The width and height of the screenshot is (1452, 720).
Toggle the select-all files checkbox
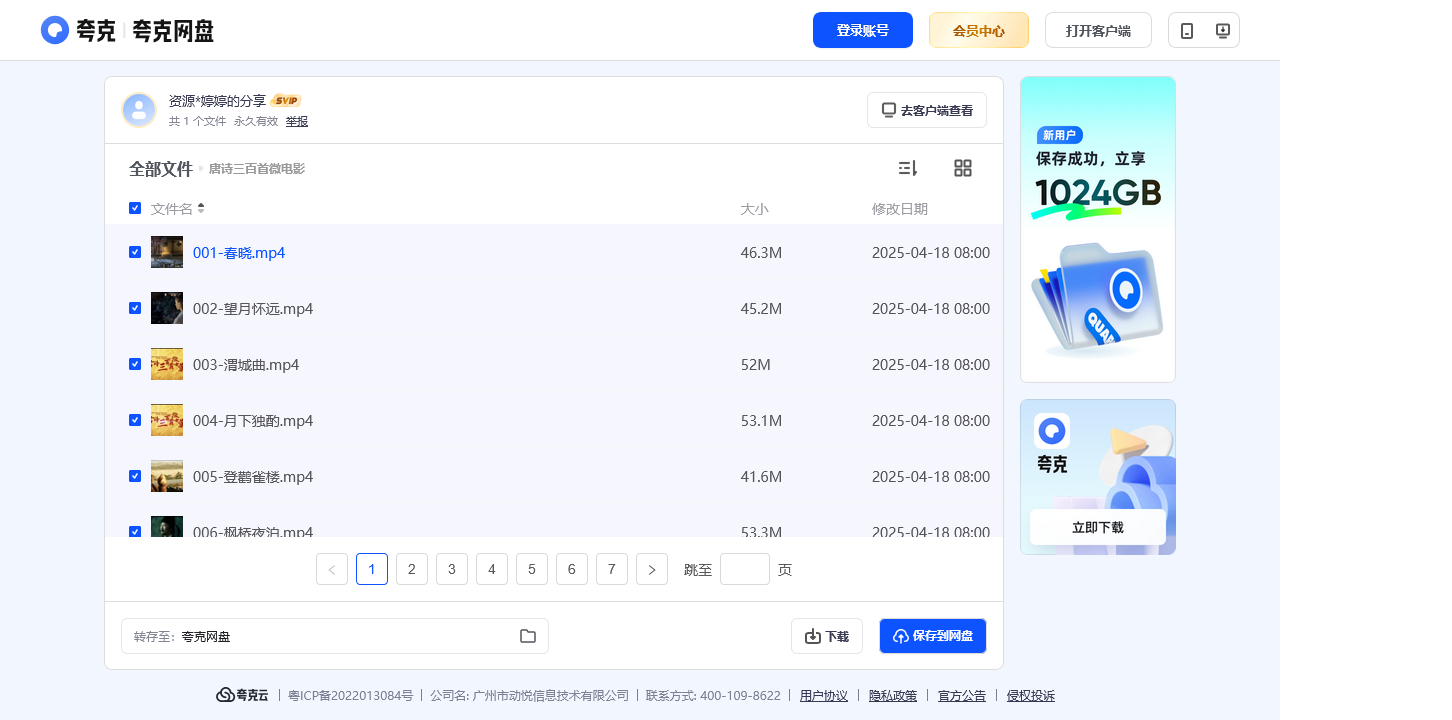tap(135, 208)
